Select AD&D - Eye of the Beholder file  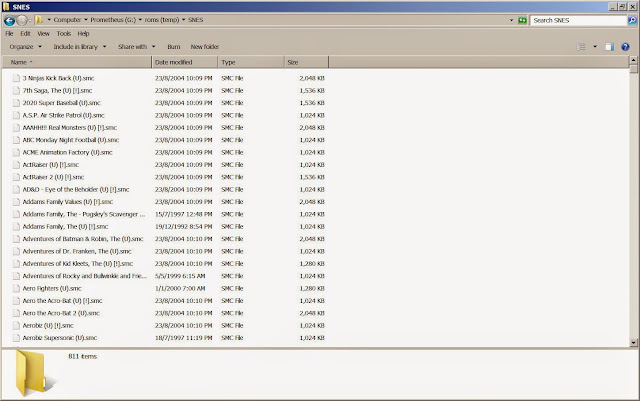[76, 189]
